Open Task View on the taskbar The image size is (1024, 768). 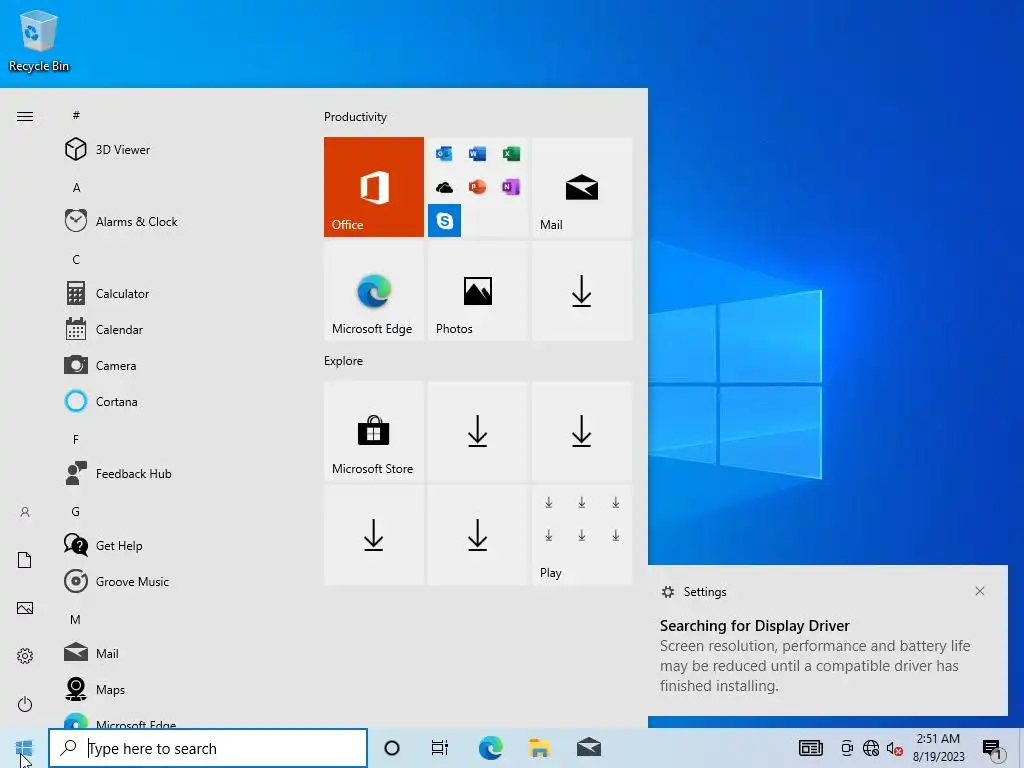coord(440,748)
